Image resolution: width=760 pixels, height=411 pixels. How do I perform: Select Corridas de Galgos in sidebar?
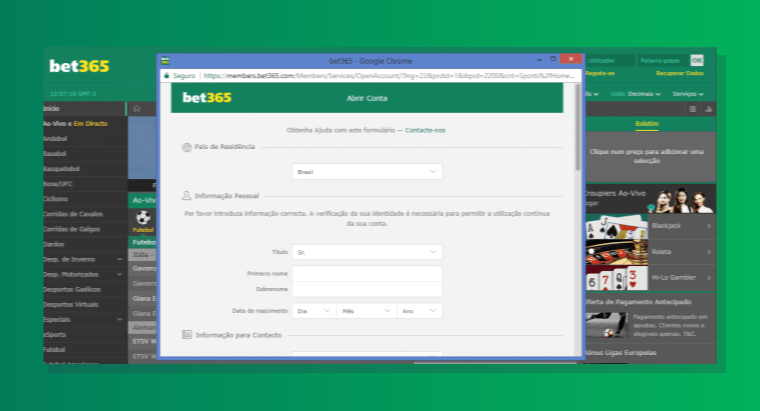coord(85,229)
